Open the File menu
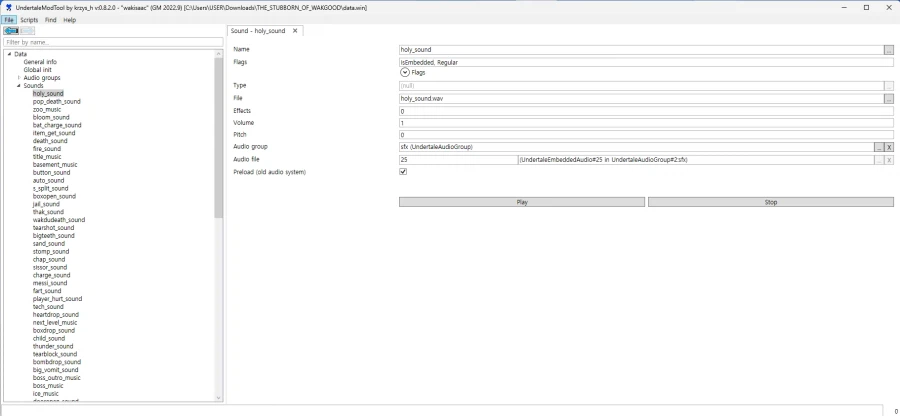 tap(9, 20)
